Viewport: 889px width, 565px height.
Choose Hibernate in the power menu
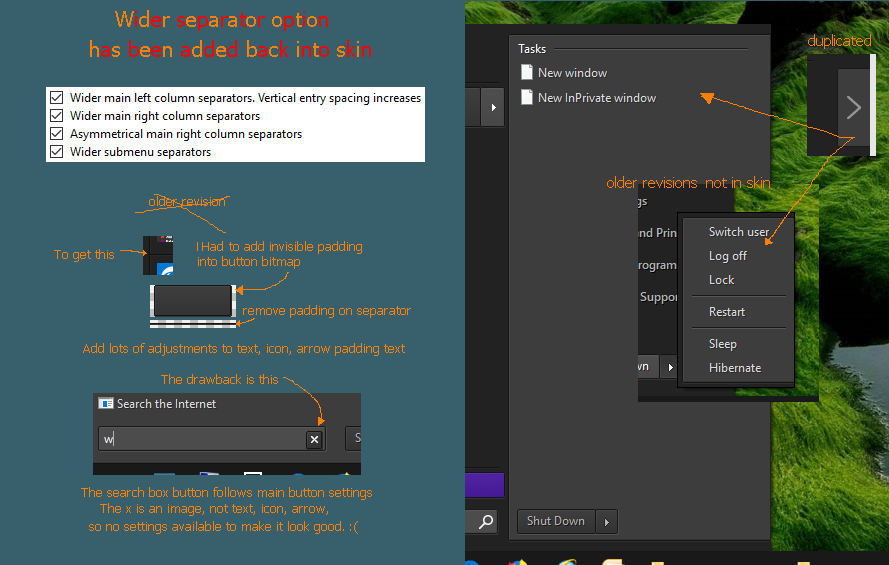pyautogui.click(x=734, y=368)
